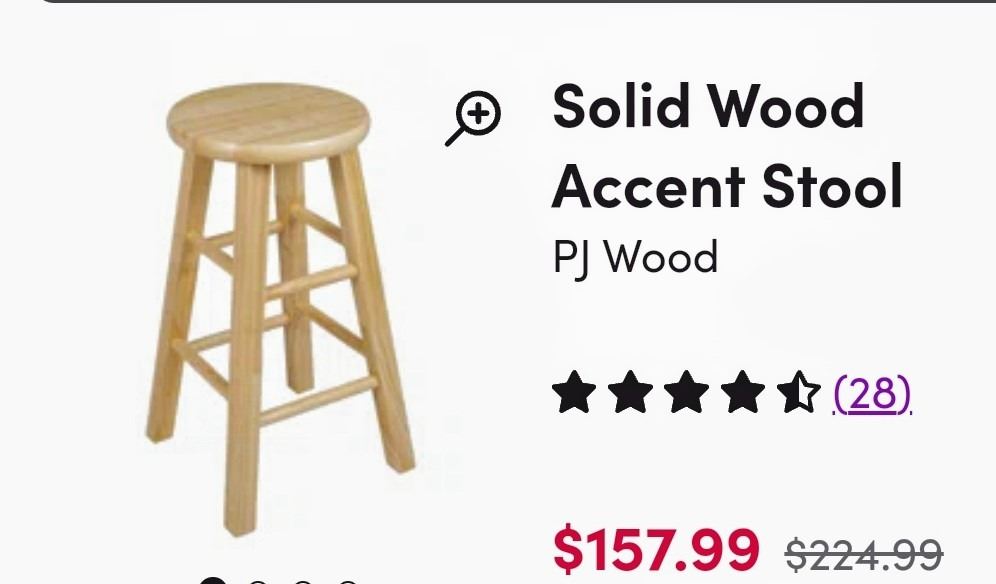Viewport: 996px width, 584px height.
Task: Click the $157.99 sale price
Action: click(x=656, y=549)
